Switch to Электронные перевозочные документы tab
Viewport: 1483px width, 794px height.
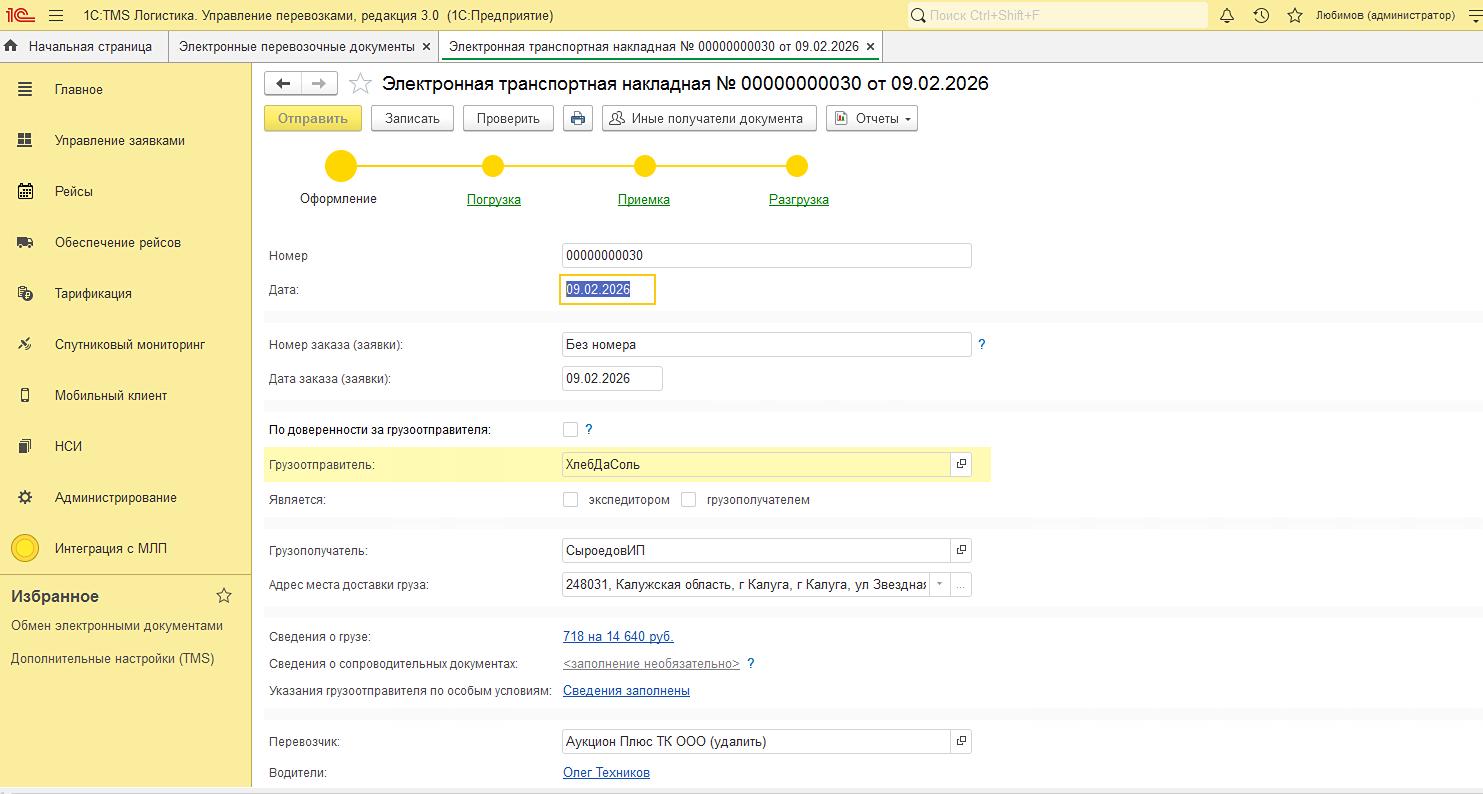click(296, 47)
